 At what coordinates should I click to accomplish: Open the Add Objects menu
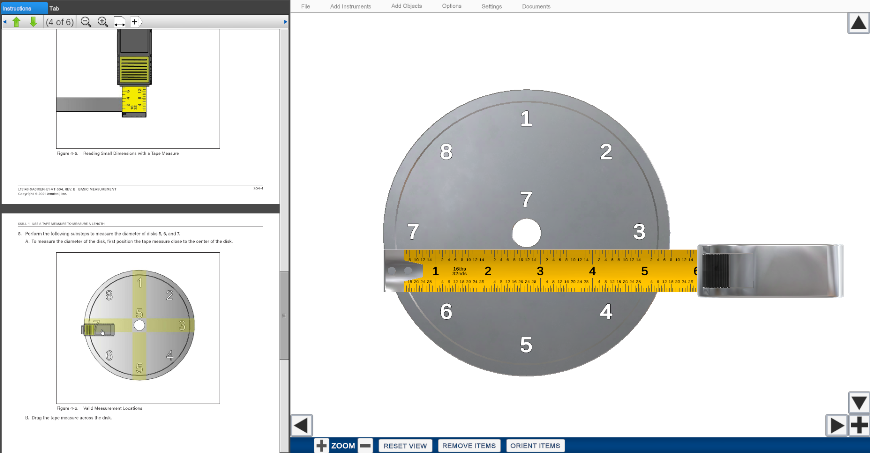pyautogui.click(x=406, y=6)
